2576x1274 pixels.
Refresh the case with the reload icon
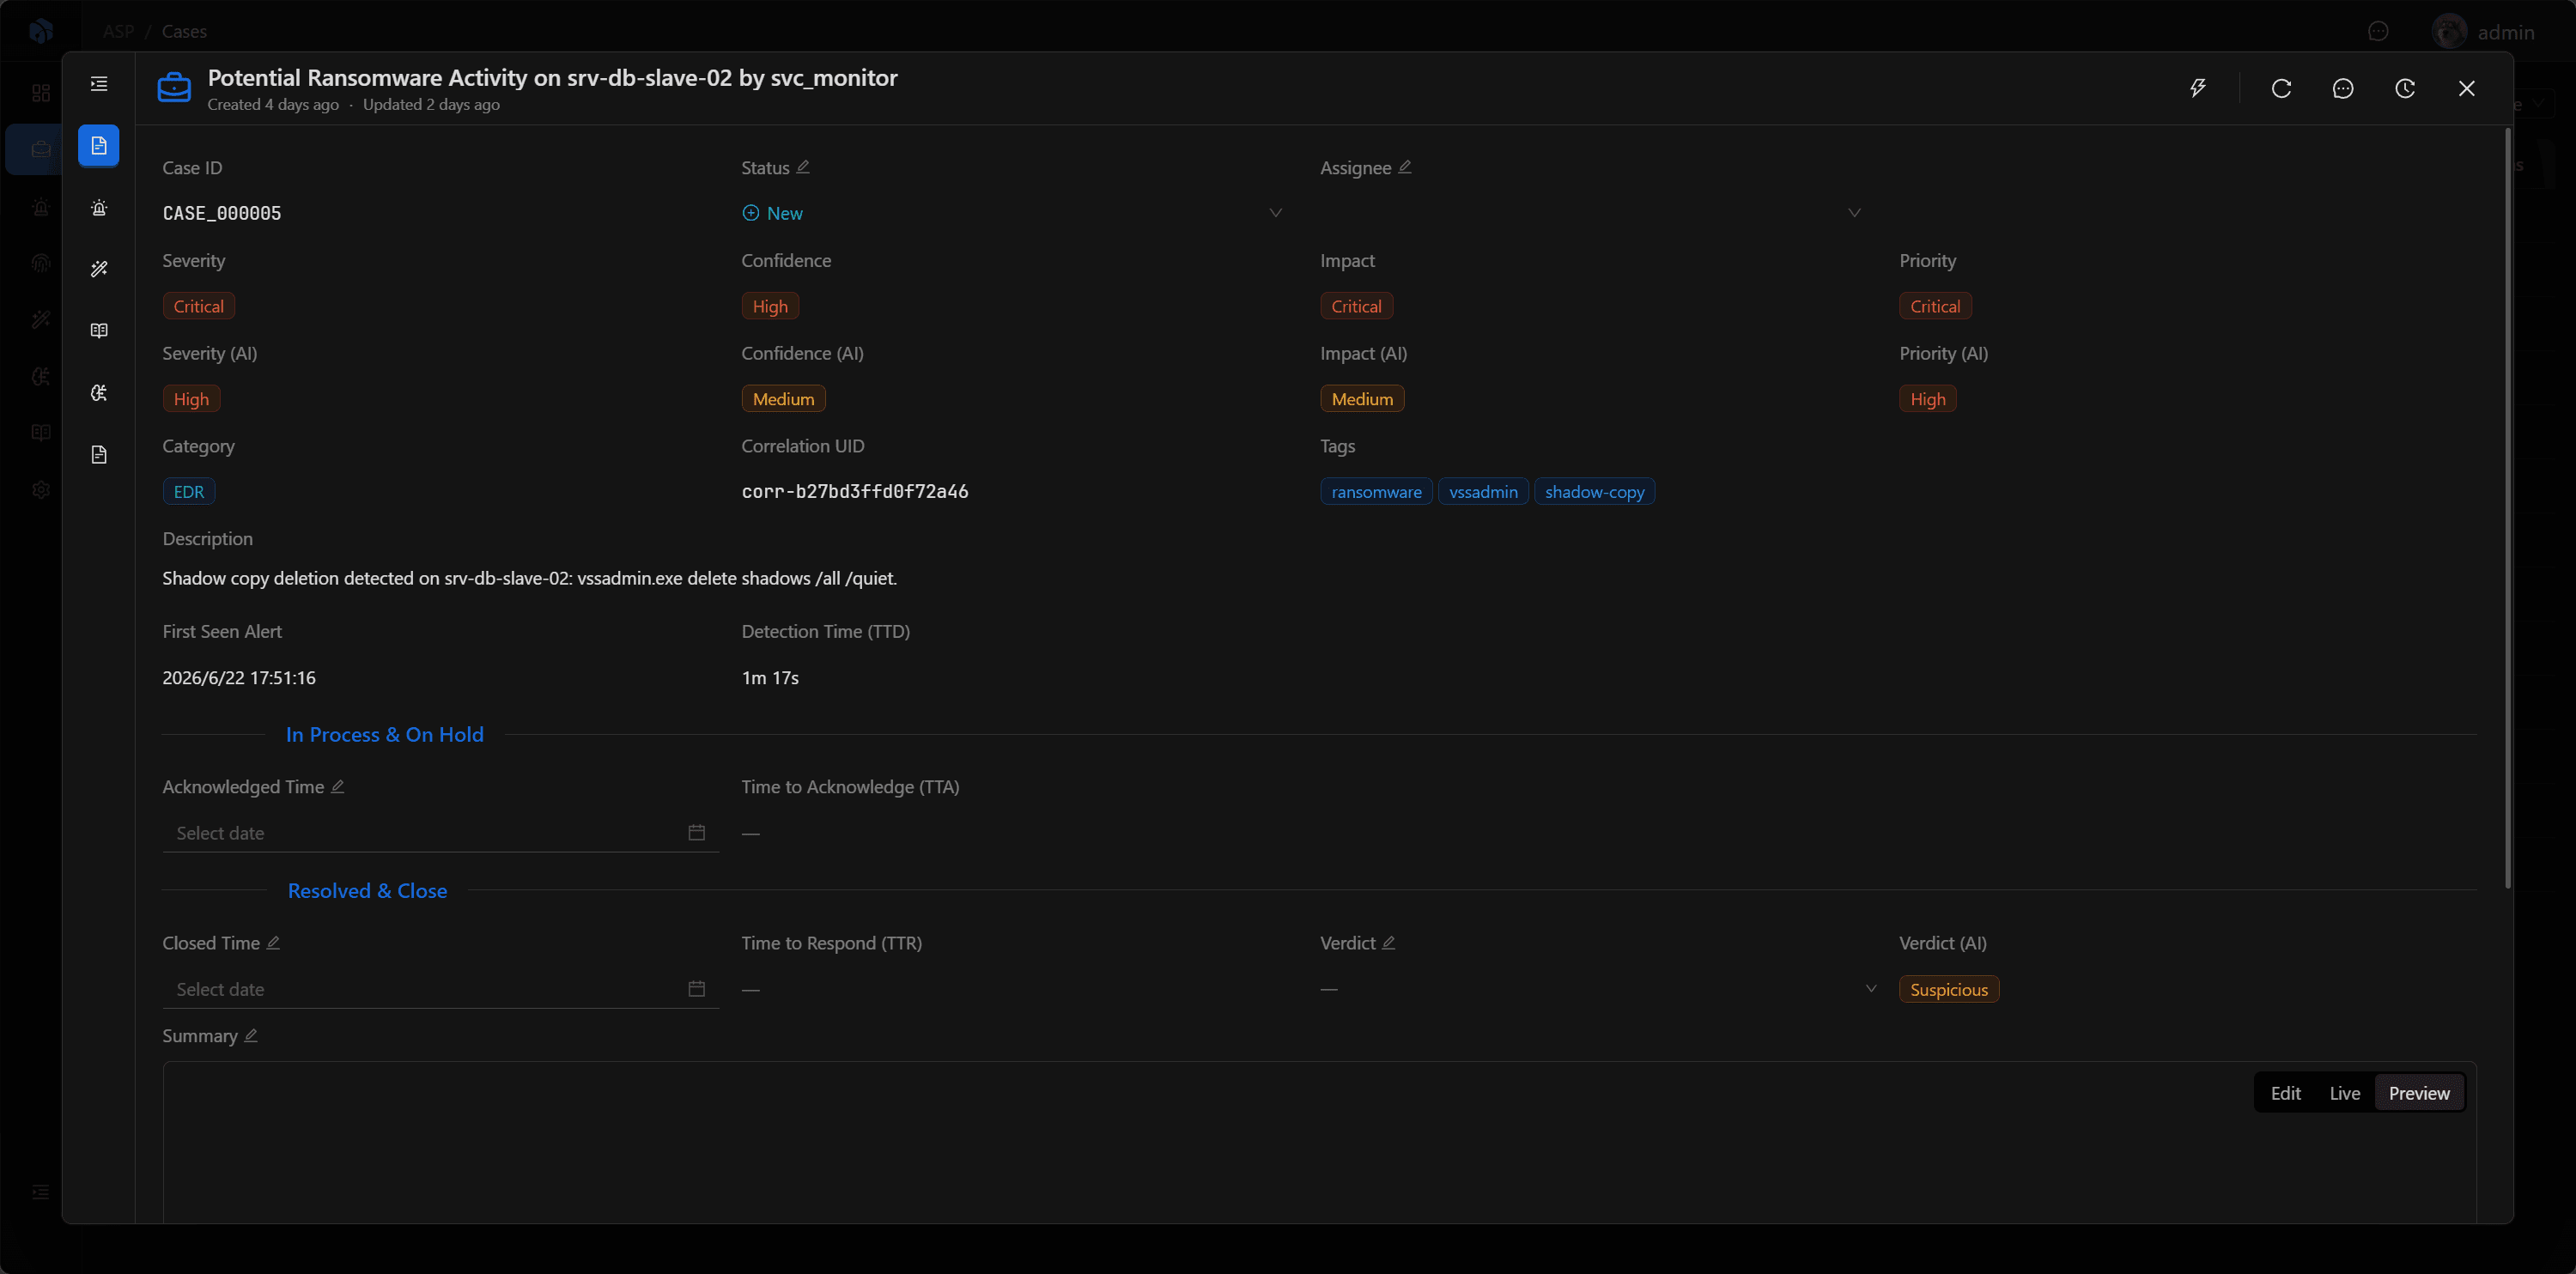click(x=2281, y=88)
